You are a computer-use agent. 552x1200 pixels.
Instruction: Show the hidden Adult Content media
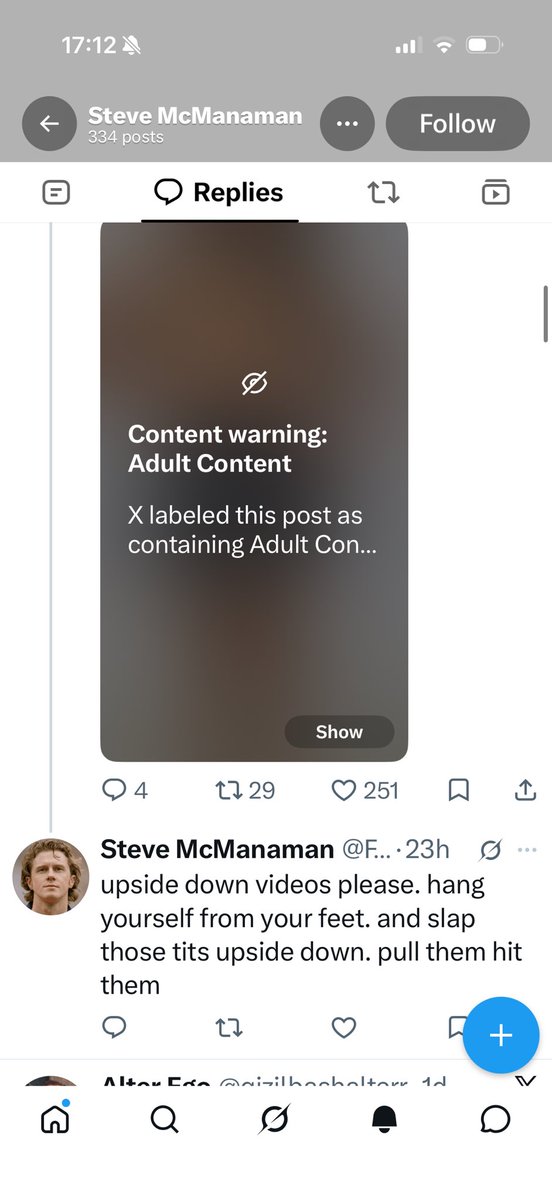point(339,732)
